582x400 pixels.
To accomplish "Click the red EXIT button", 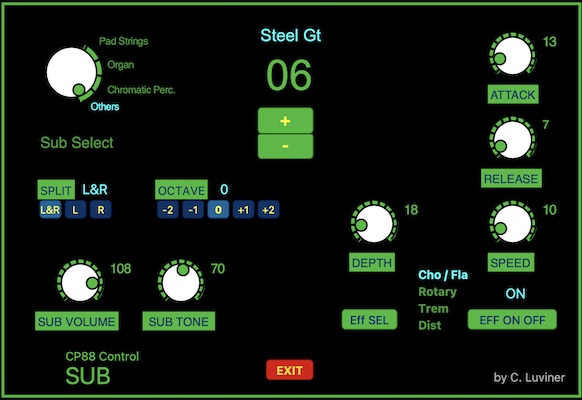I will tap(290, 370).
